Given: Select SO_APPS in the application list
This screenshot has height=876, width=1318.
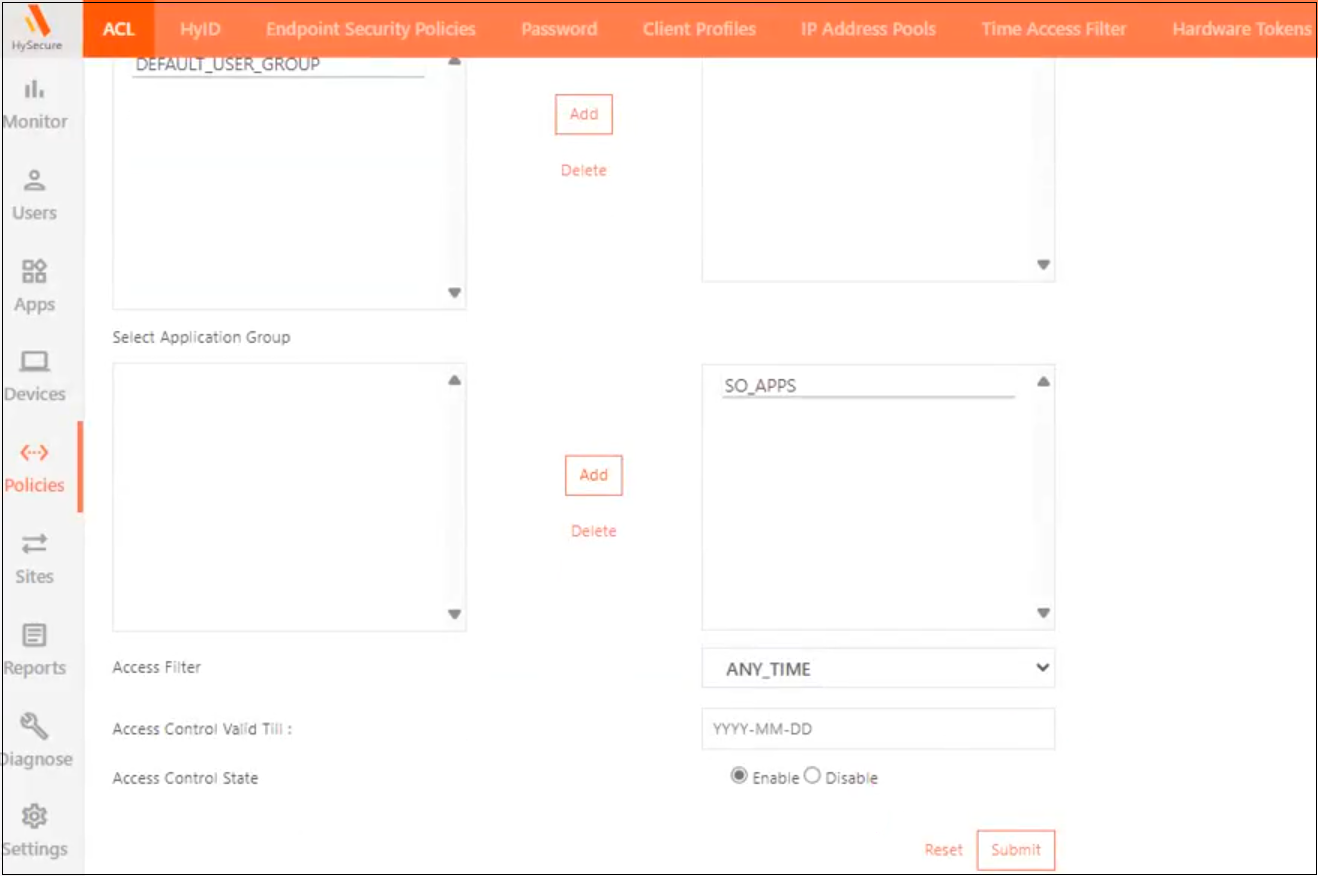Looking at the screenshot, I should point(761,386).
